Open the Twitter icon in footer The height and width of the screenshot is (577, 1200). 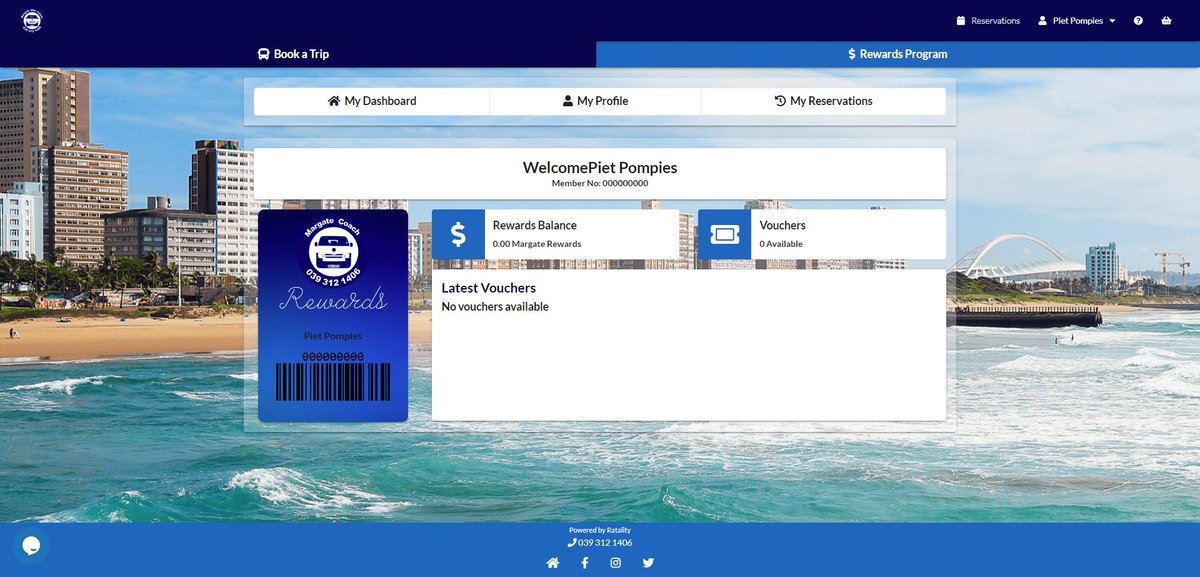[648, 563]
